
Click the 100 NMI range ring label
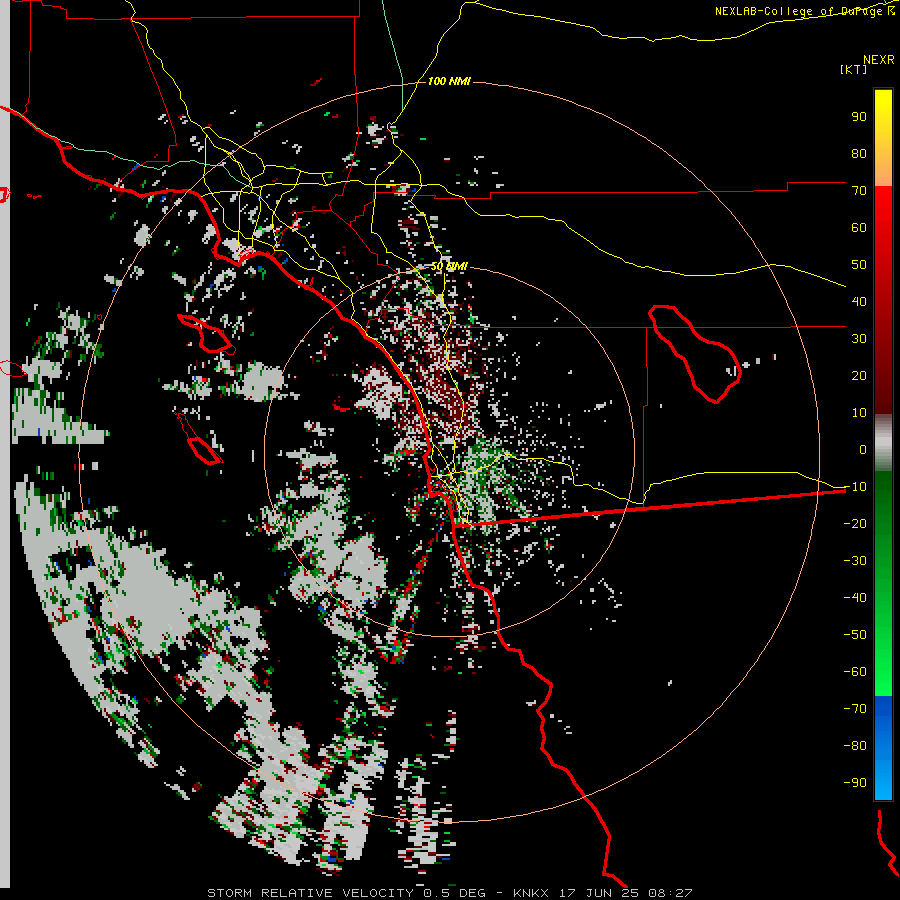[x=449, y=82]
